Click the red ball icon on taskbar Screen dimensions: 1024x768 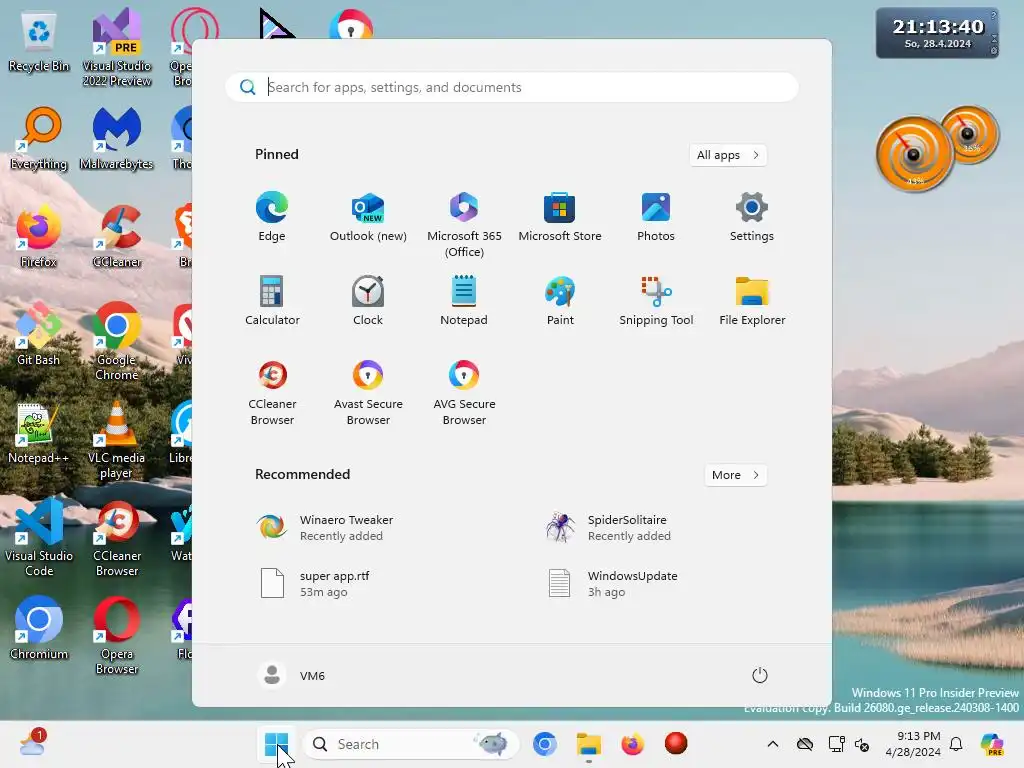click(676, 744)
